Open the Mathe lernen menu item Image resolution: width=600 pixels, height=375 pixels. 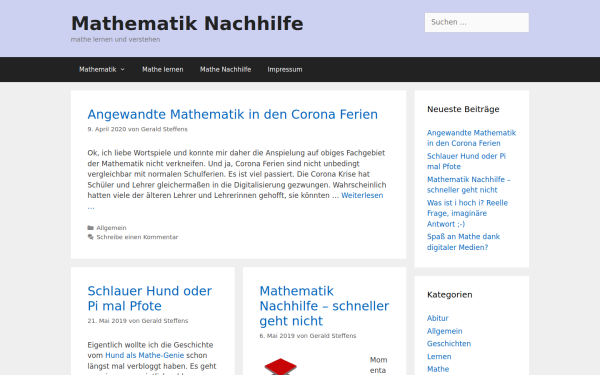click(163, 69)
